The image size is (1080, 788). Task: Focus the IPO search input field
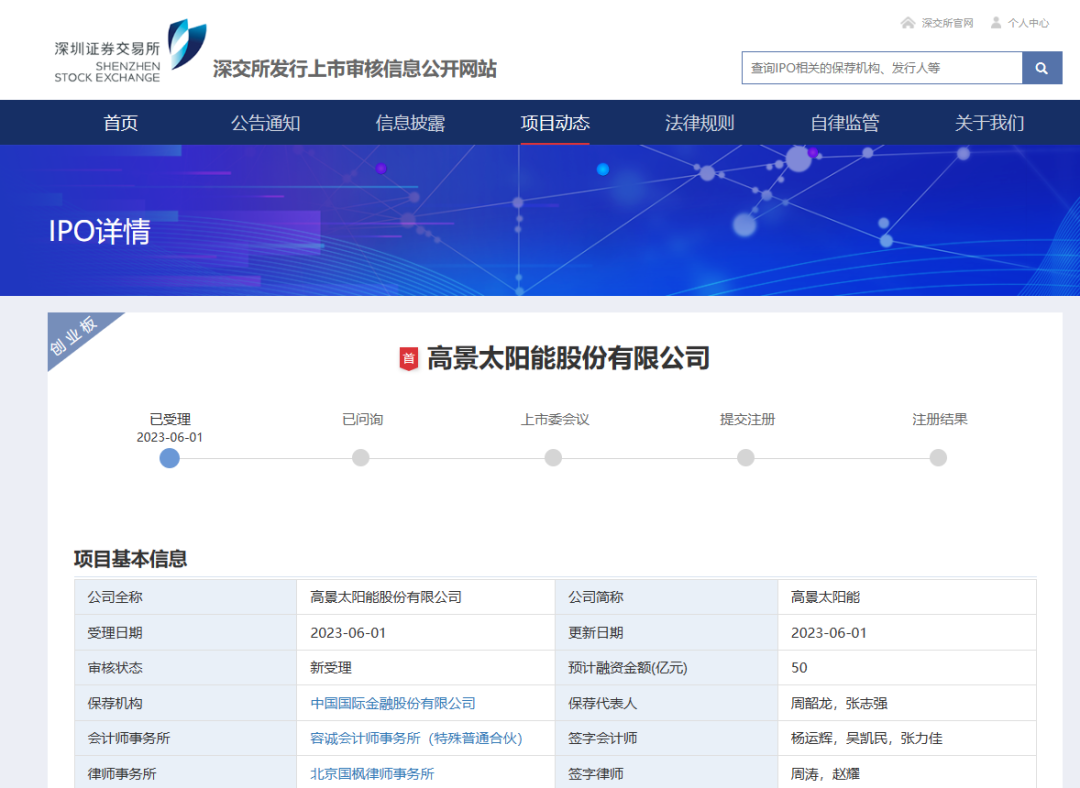(882, 68)
